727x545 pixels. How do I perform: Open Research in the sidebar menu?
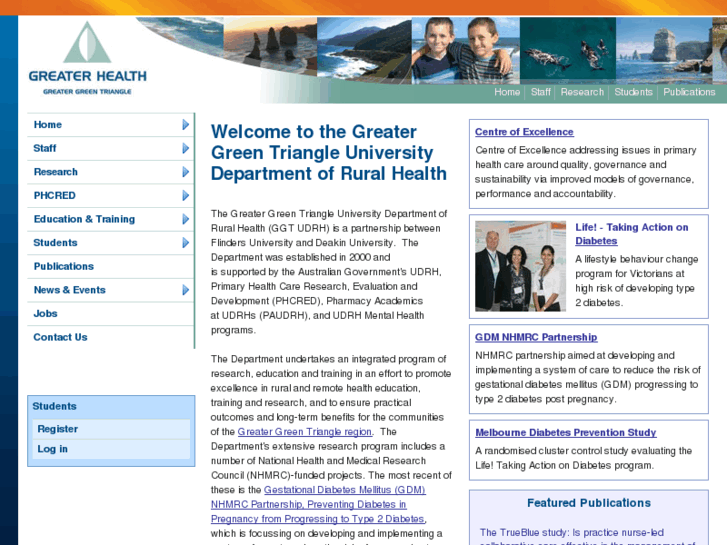(x=56, y=172)
